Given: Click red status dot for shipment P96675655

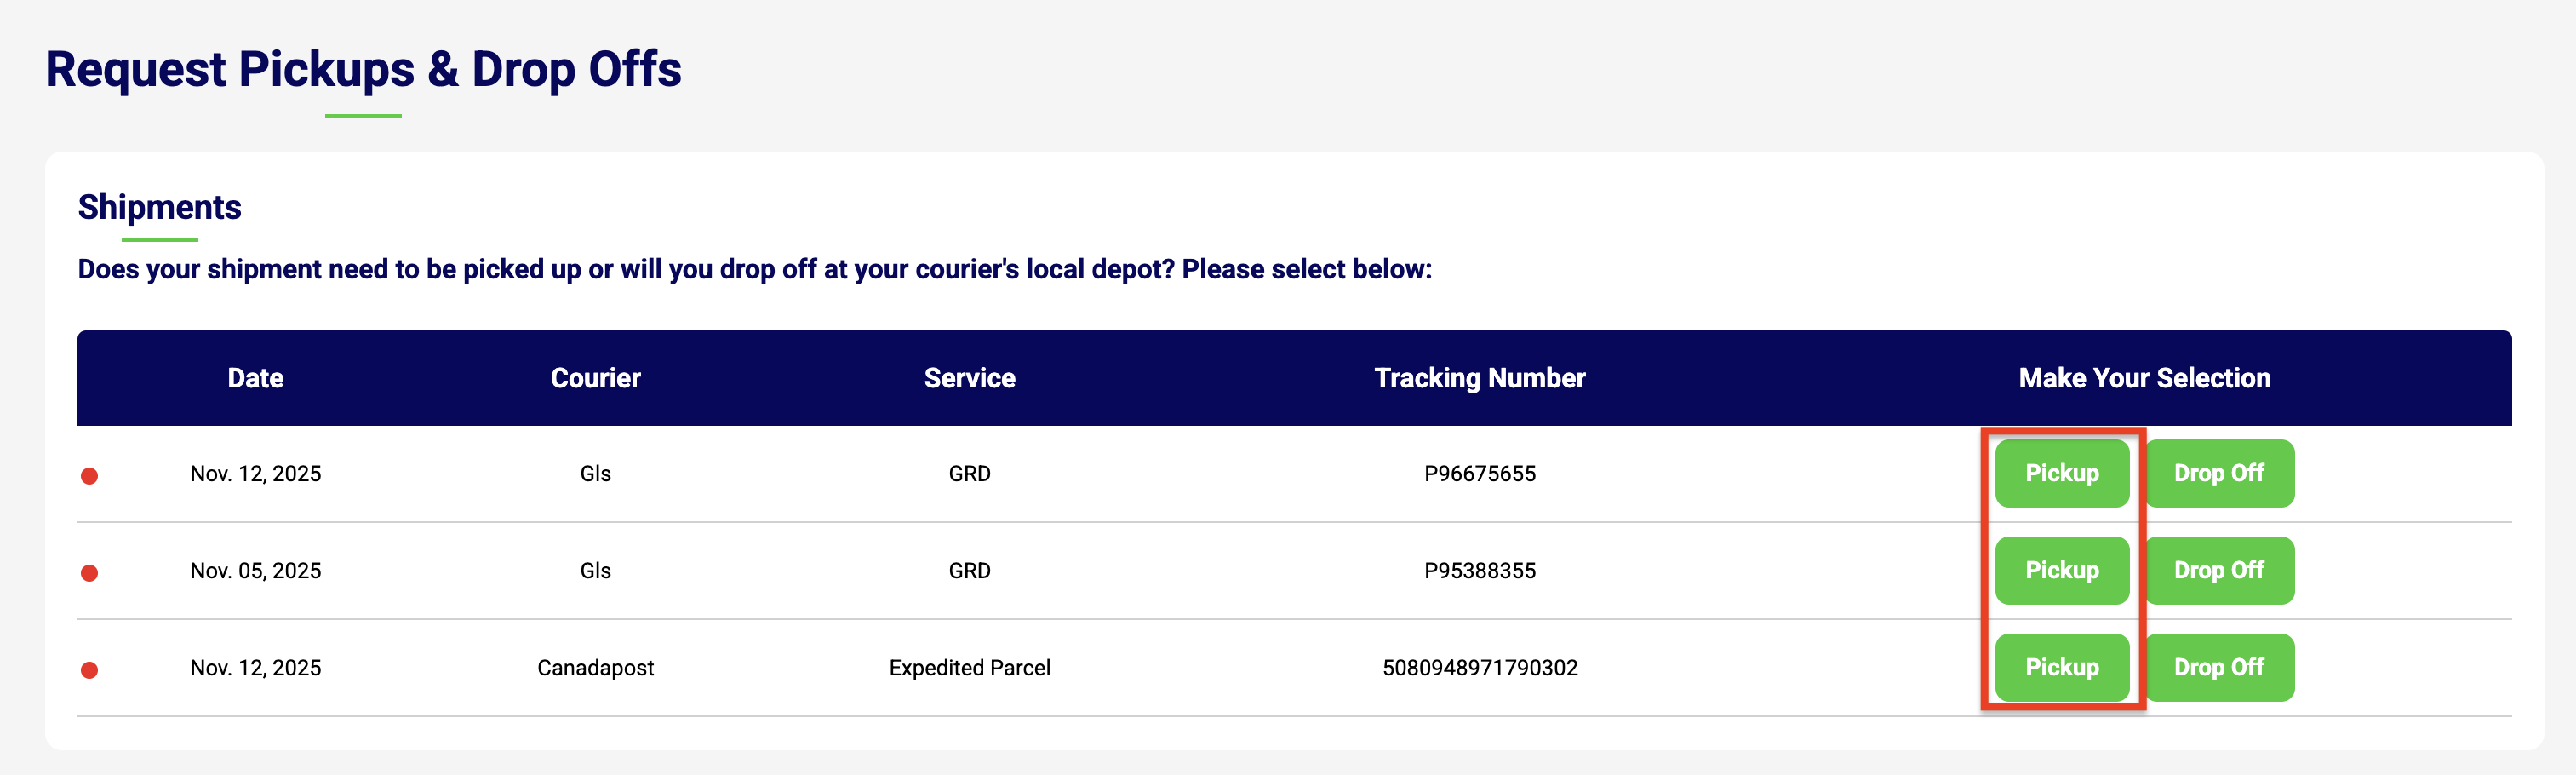Looking at the screenshot, I should [90, 476].
